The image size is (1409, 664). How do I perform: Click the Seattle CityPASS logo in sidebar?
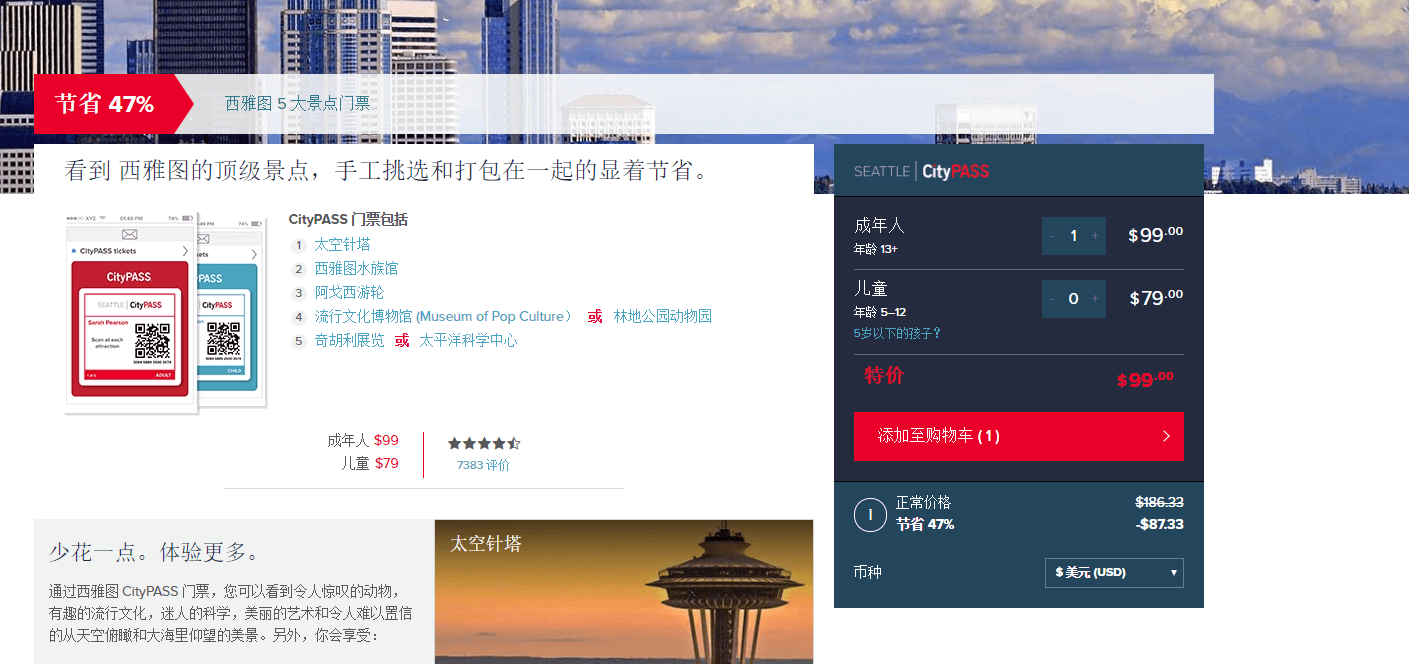click(921, 171)
